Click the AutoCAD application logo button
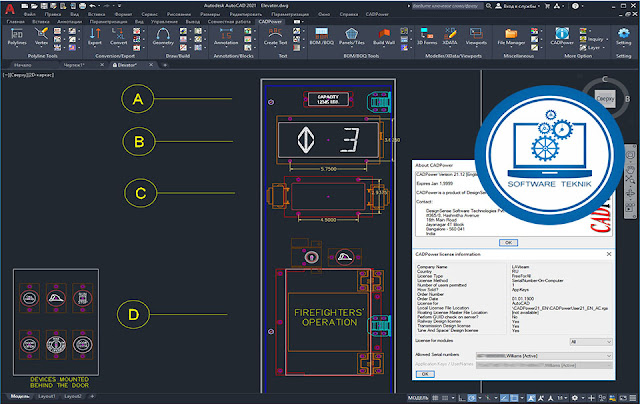Screen dimensions: 640x404 [9, 9]
